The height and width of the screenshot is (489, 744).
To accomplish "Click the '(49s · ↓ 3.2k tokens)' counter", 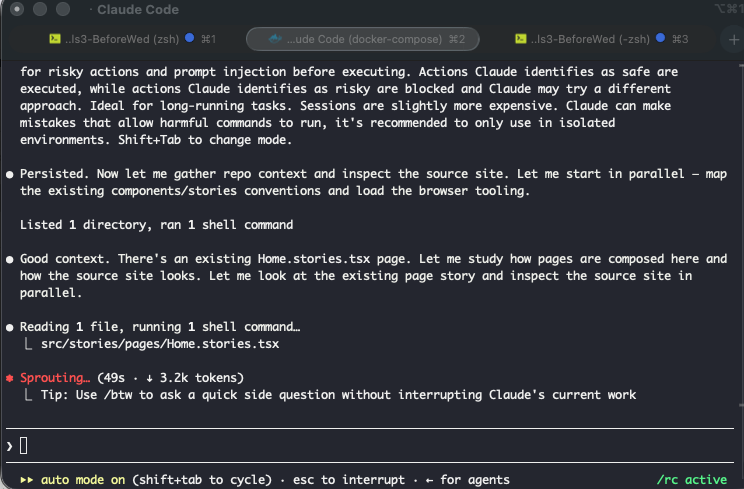I will click(x=170, y=378).
